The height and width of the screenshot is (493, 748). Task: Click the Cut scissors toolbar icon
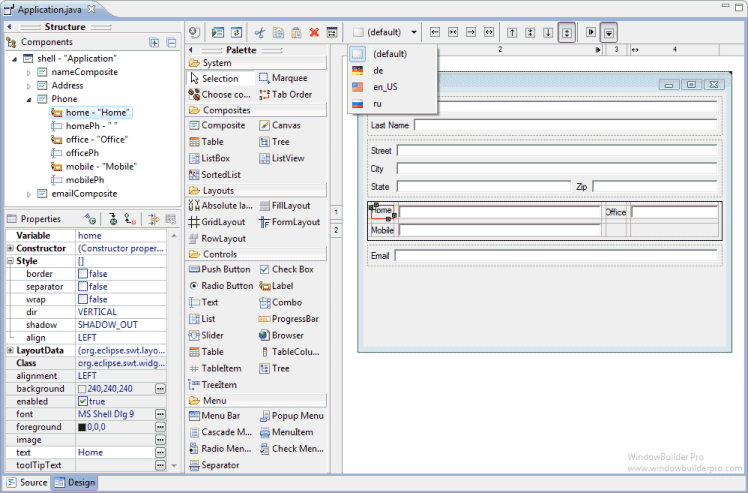coord(261,32)
